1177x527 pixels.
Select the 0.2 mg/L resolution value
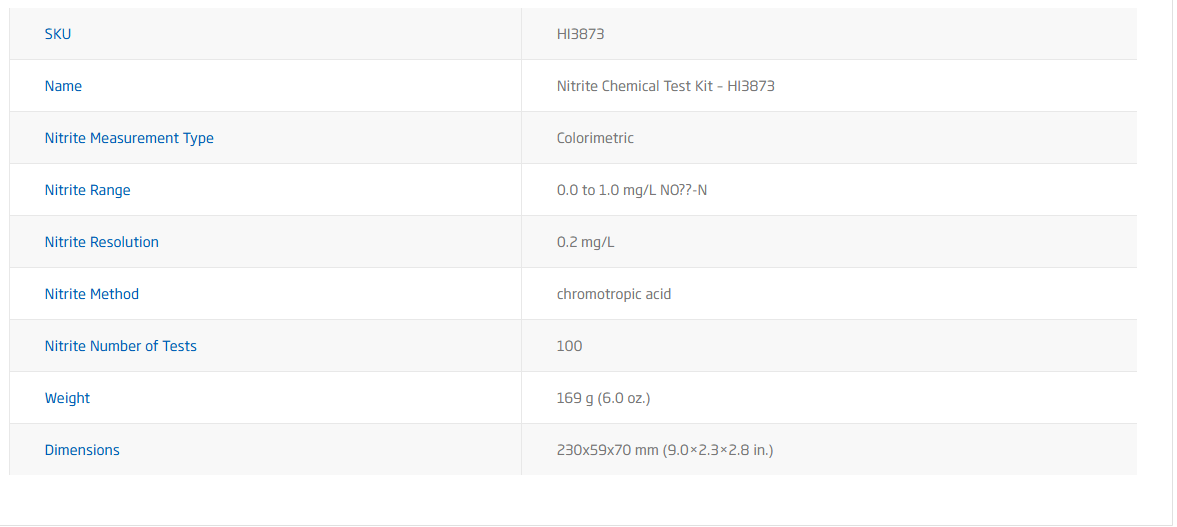583,242
